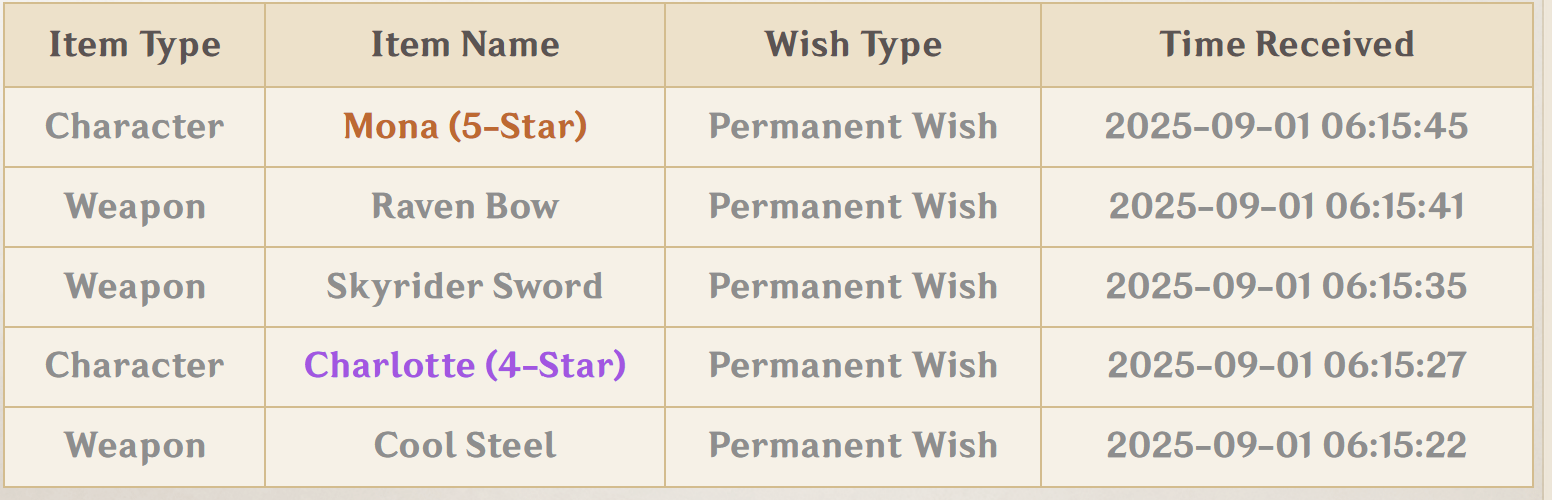The height and width of the screenshot is (500, 1552).
Task: Click the Raven Bow item name
Action: click(465, 206)
